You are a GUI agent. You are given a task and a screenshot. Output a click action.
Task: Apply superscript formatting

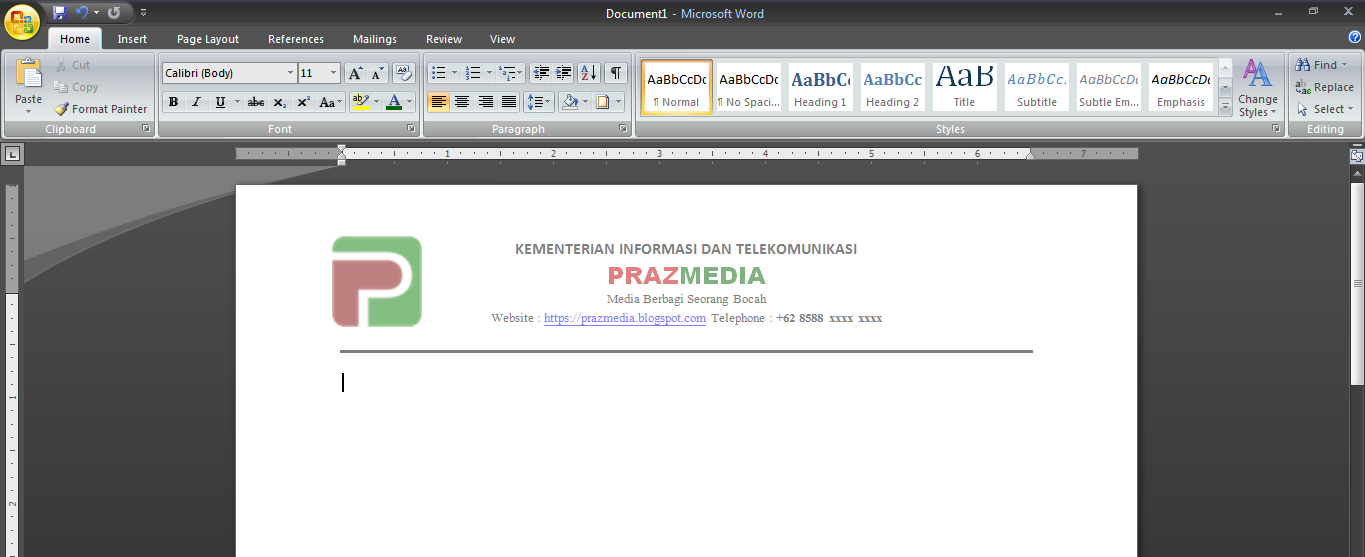pos(303,102)
